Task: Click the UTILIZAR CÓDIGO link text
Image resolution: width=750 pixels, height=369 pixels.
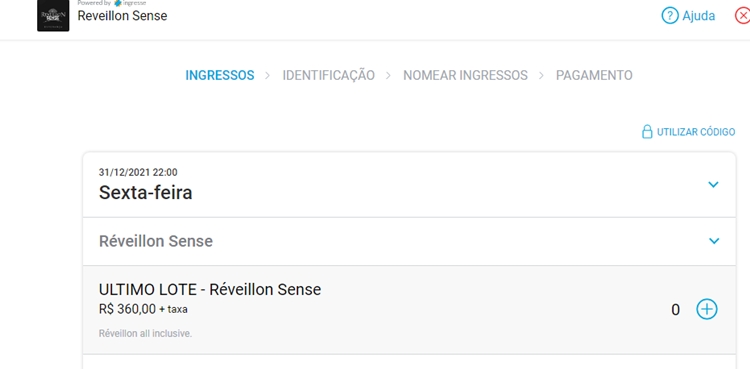Action: 696,132
